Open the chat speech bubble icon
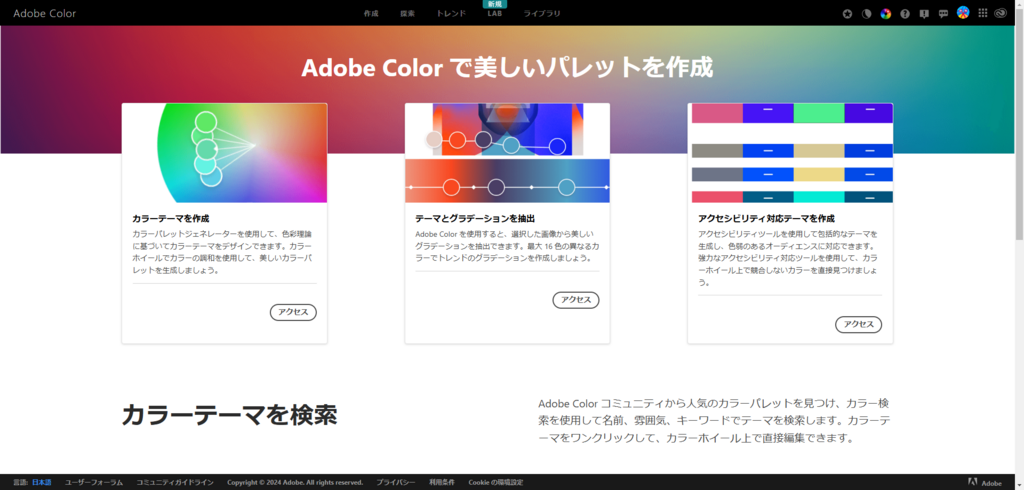The image size is (1024, 490). [x=943, y=14]
